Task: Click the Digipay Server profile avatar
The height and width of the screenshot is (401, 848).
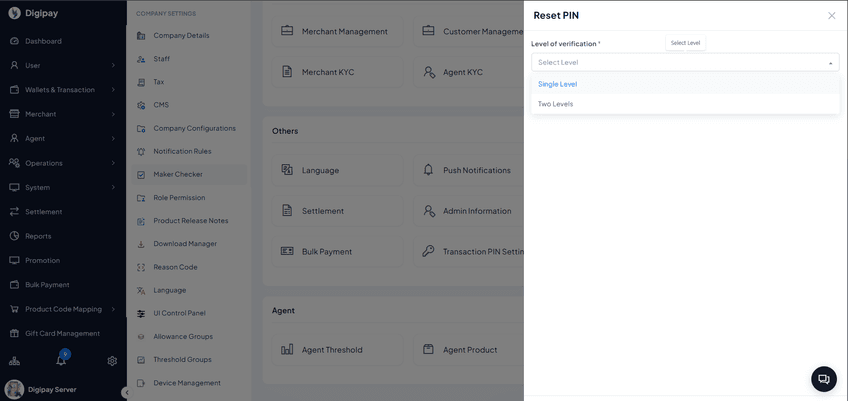Action: click(x=15, y=389)
